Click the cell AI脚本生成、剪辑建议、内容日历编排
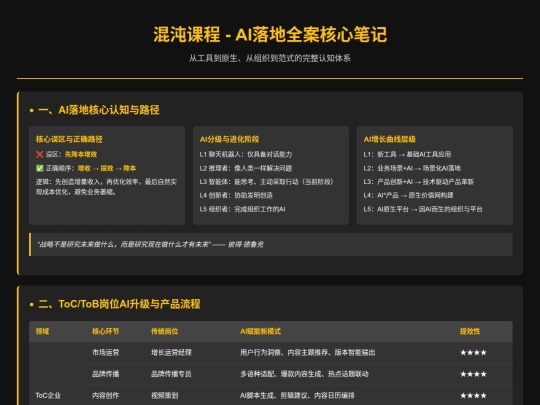 point(297,395)
